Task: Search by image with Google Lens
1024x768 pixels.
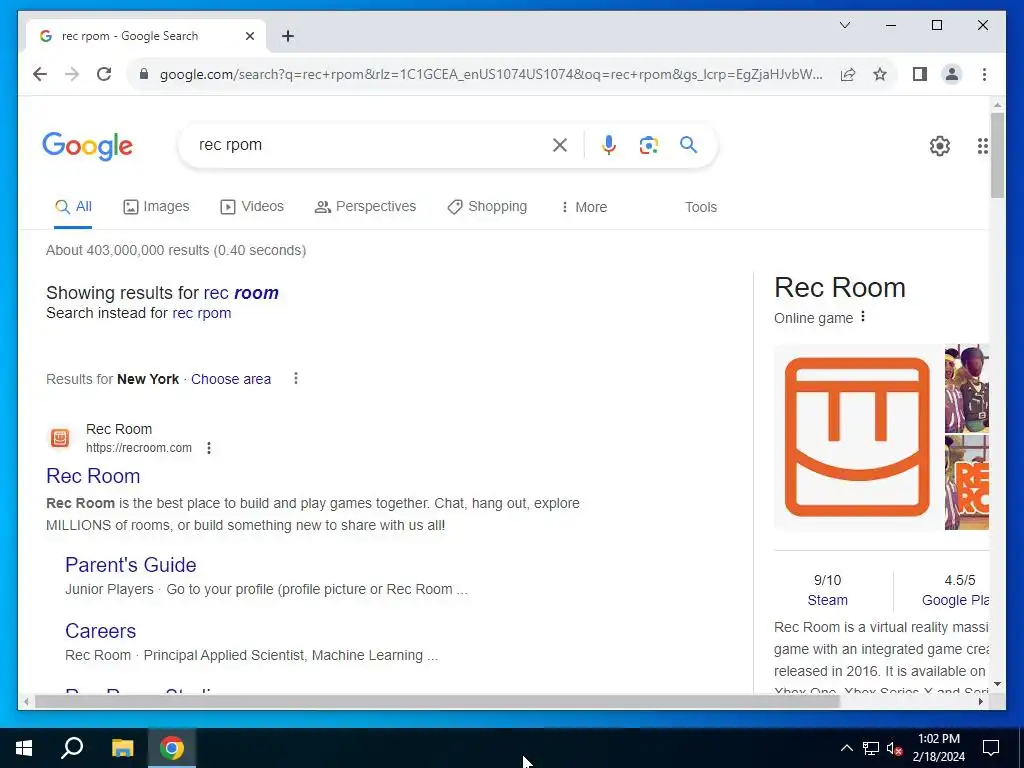Action: [x=648, y=145]
